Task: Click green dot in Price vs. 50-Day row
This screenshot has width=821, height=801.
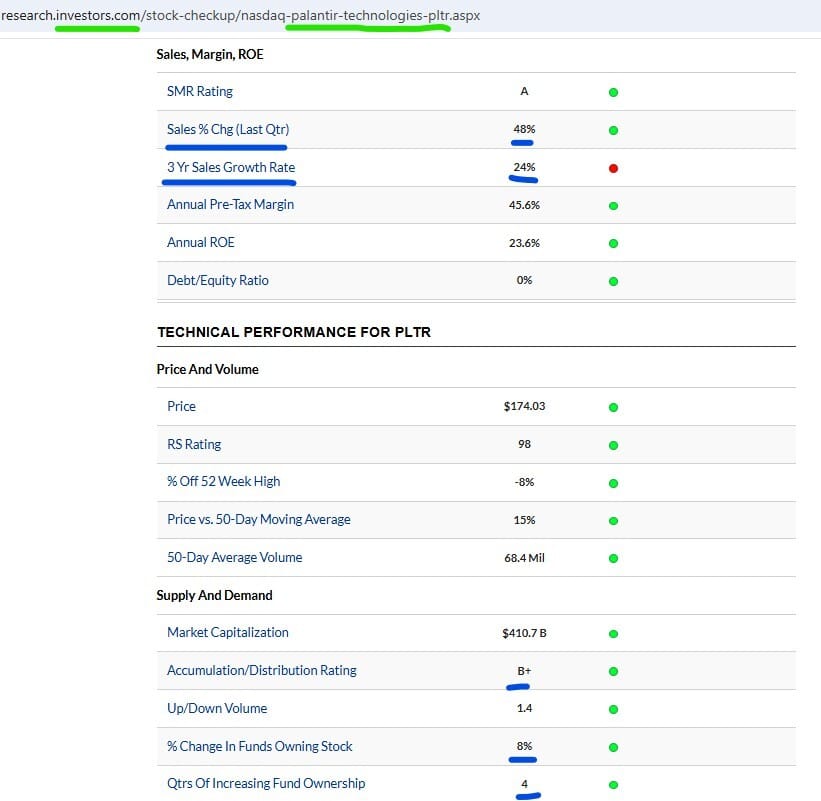Action: coord(613,520)
